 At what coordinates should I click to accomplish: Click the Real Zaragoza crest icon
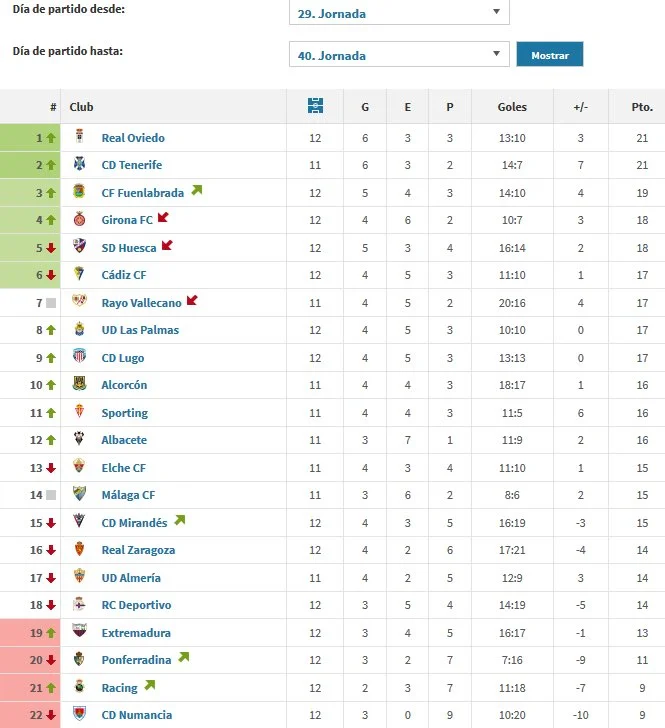point(80,550)
